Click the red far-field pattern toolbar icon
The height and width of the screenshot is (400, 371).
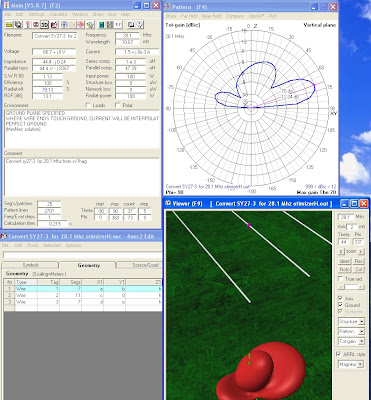[x=36, y=25]
